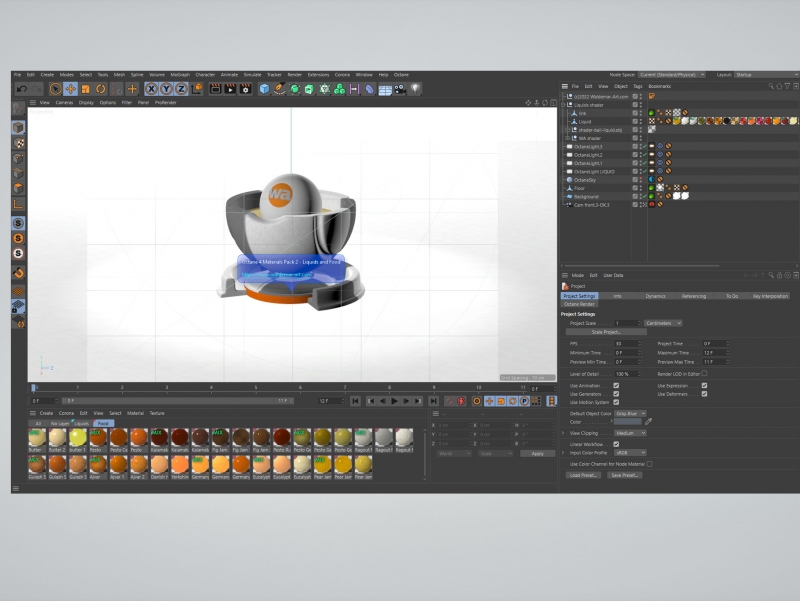Toggle the X-axis lock icon
Screen dimensions: 800x601
tap(153, 89)
